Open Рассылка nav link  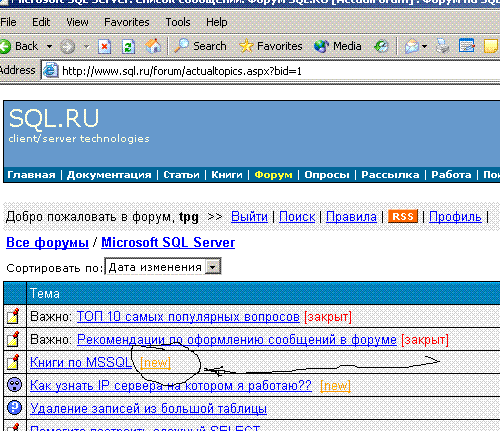(390, 175)
